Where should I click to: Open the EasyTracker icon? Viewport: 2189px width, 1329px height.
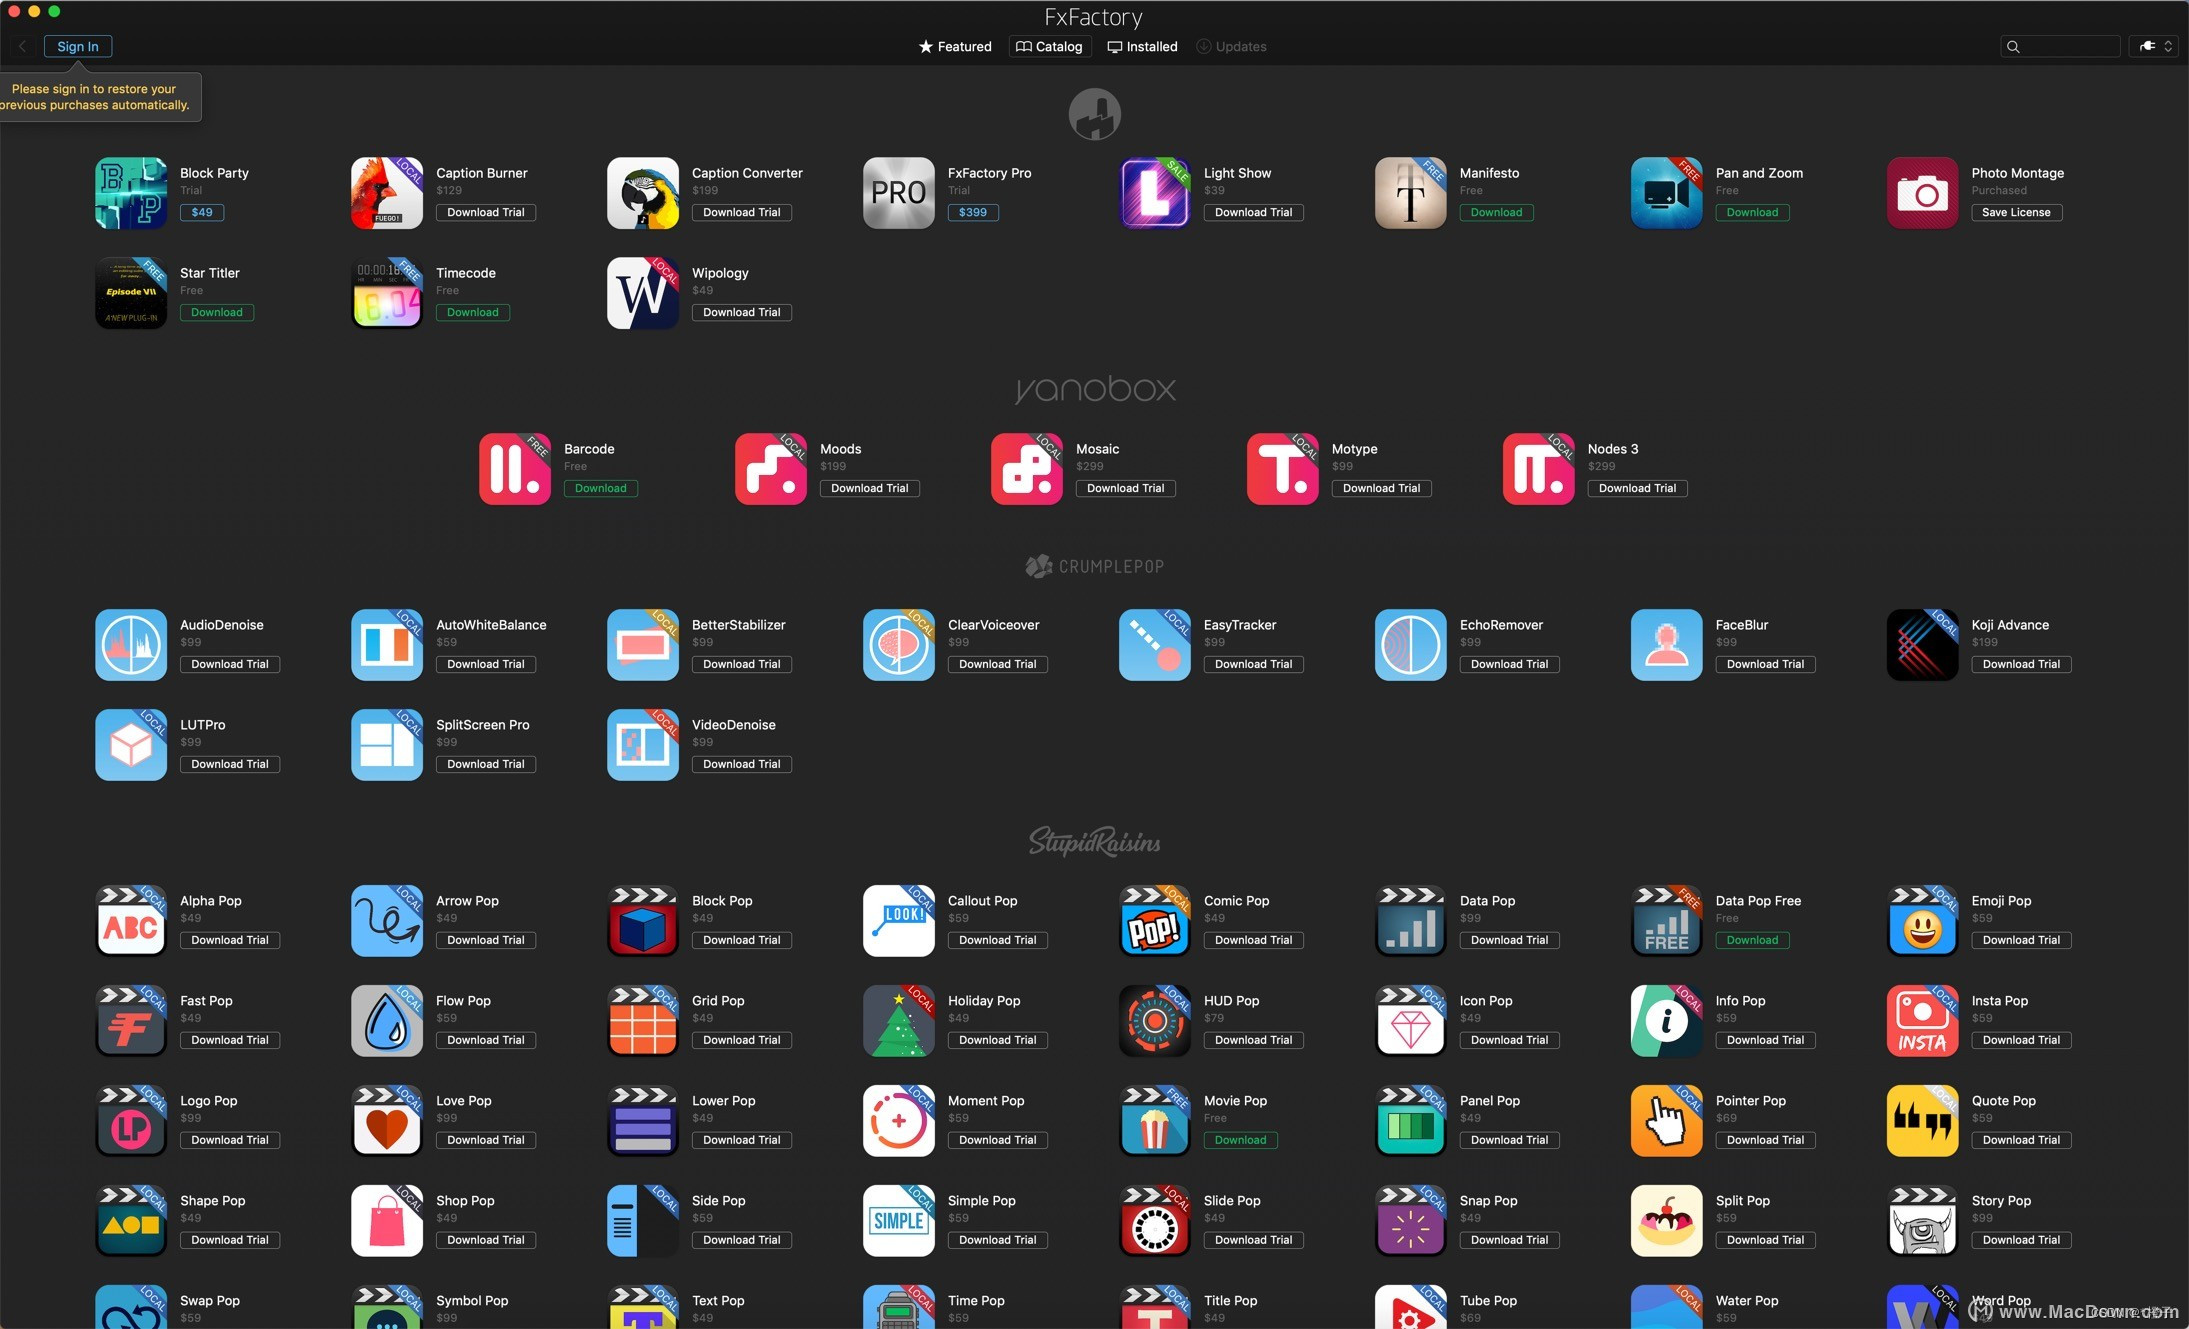click(1155, 645)
